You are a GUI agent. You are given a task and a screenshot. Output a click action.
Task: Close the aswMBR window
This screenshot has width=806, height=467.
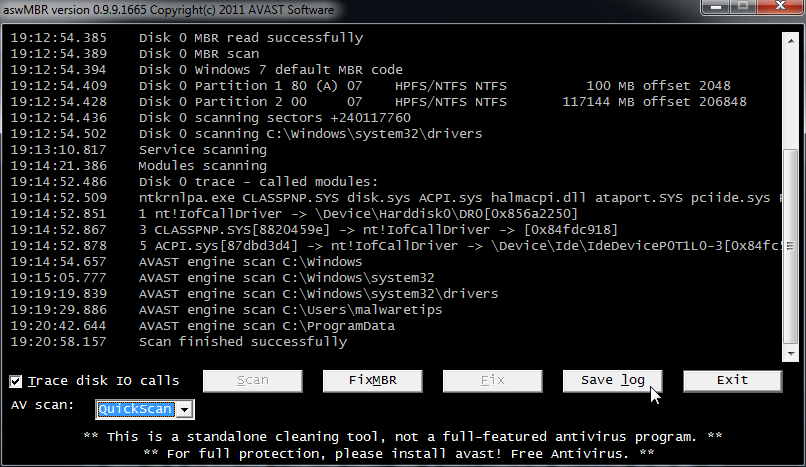coord(780,7)
